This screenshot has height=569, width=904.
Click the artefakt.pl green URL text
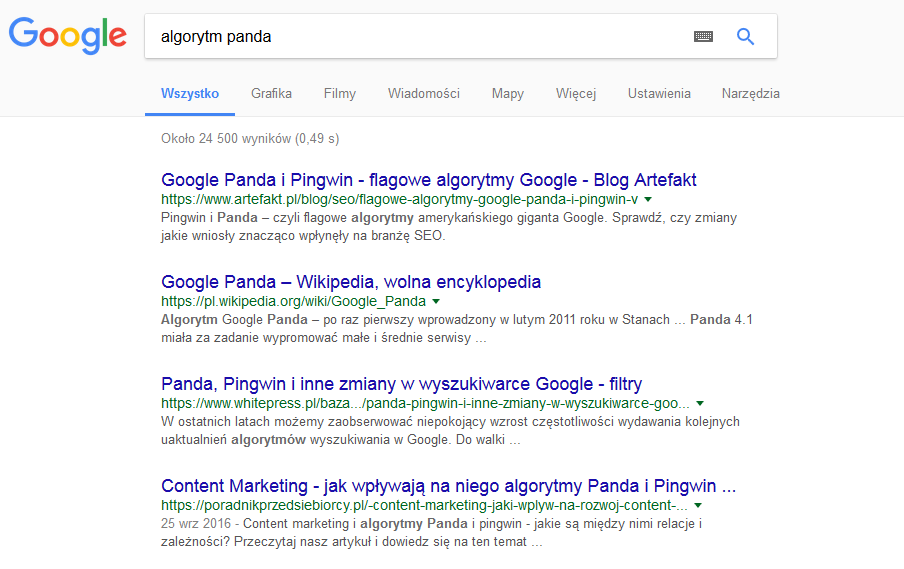pyautogui.click(x=400, y=199)
